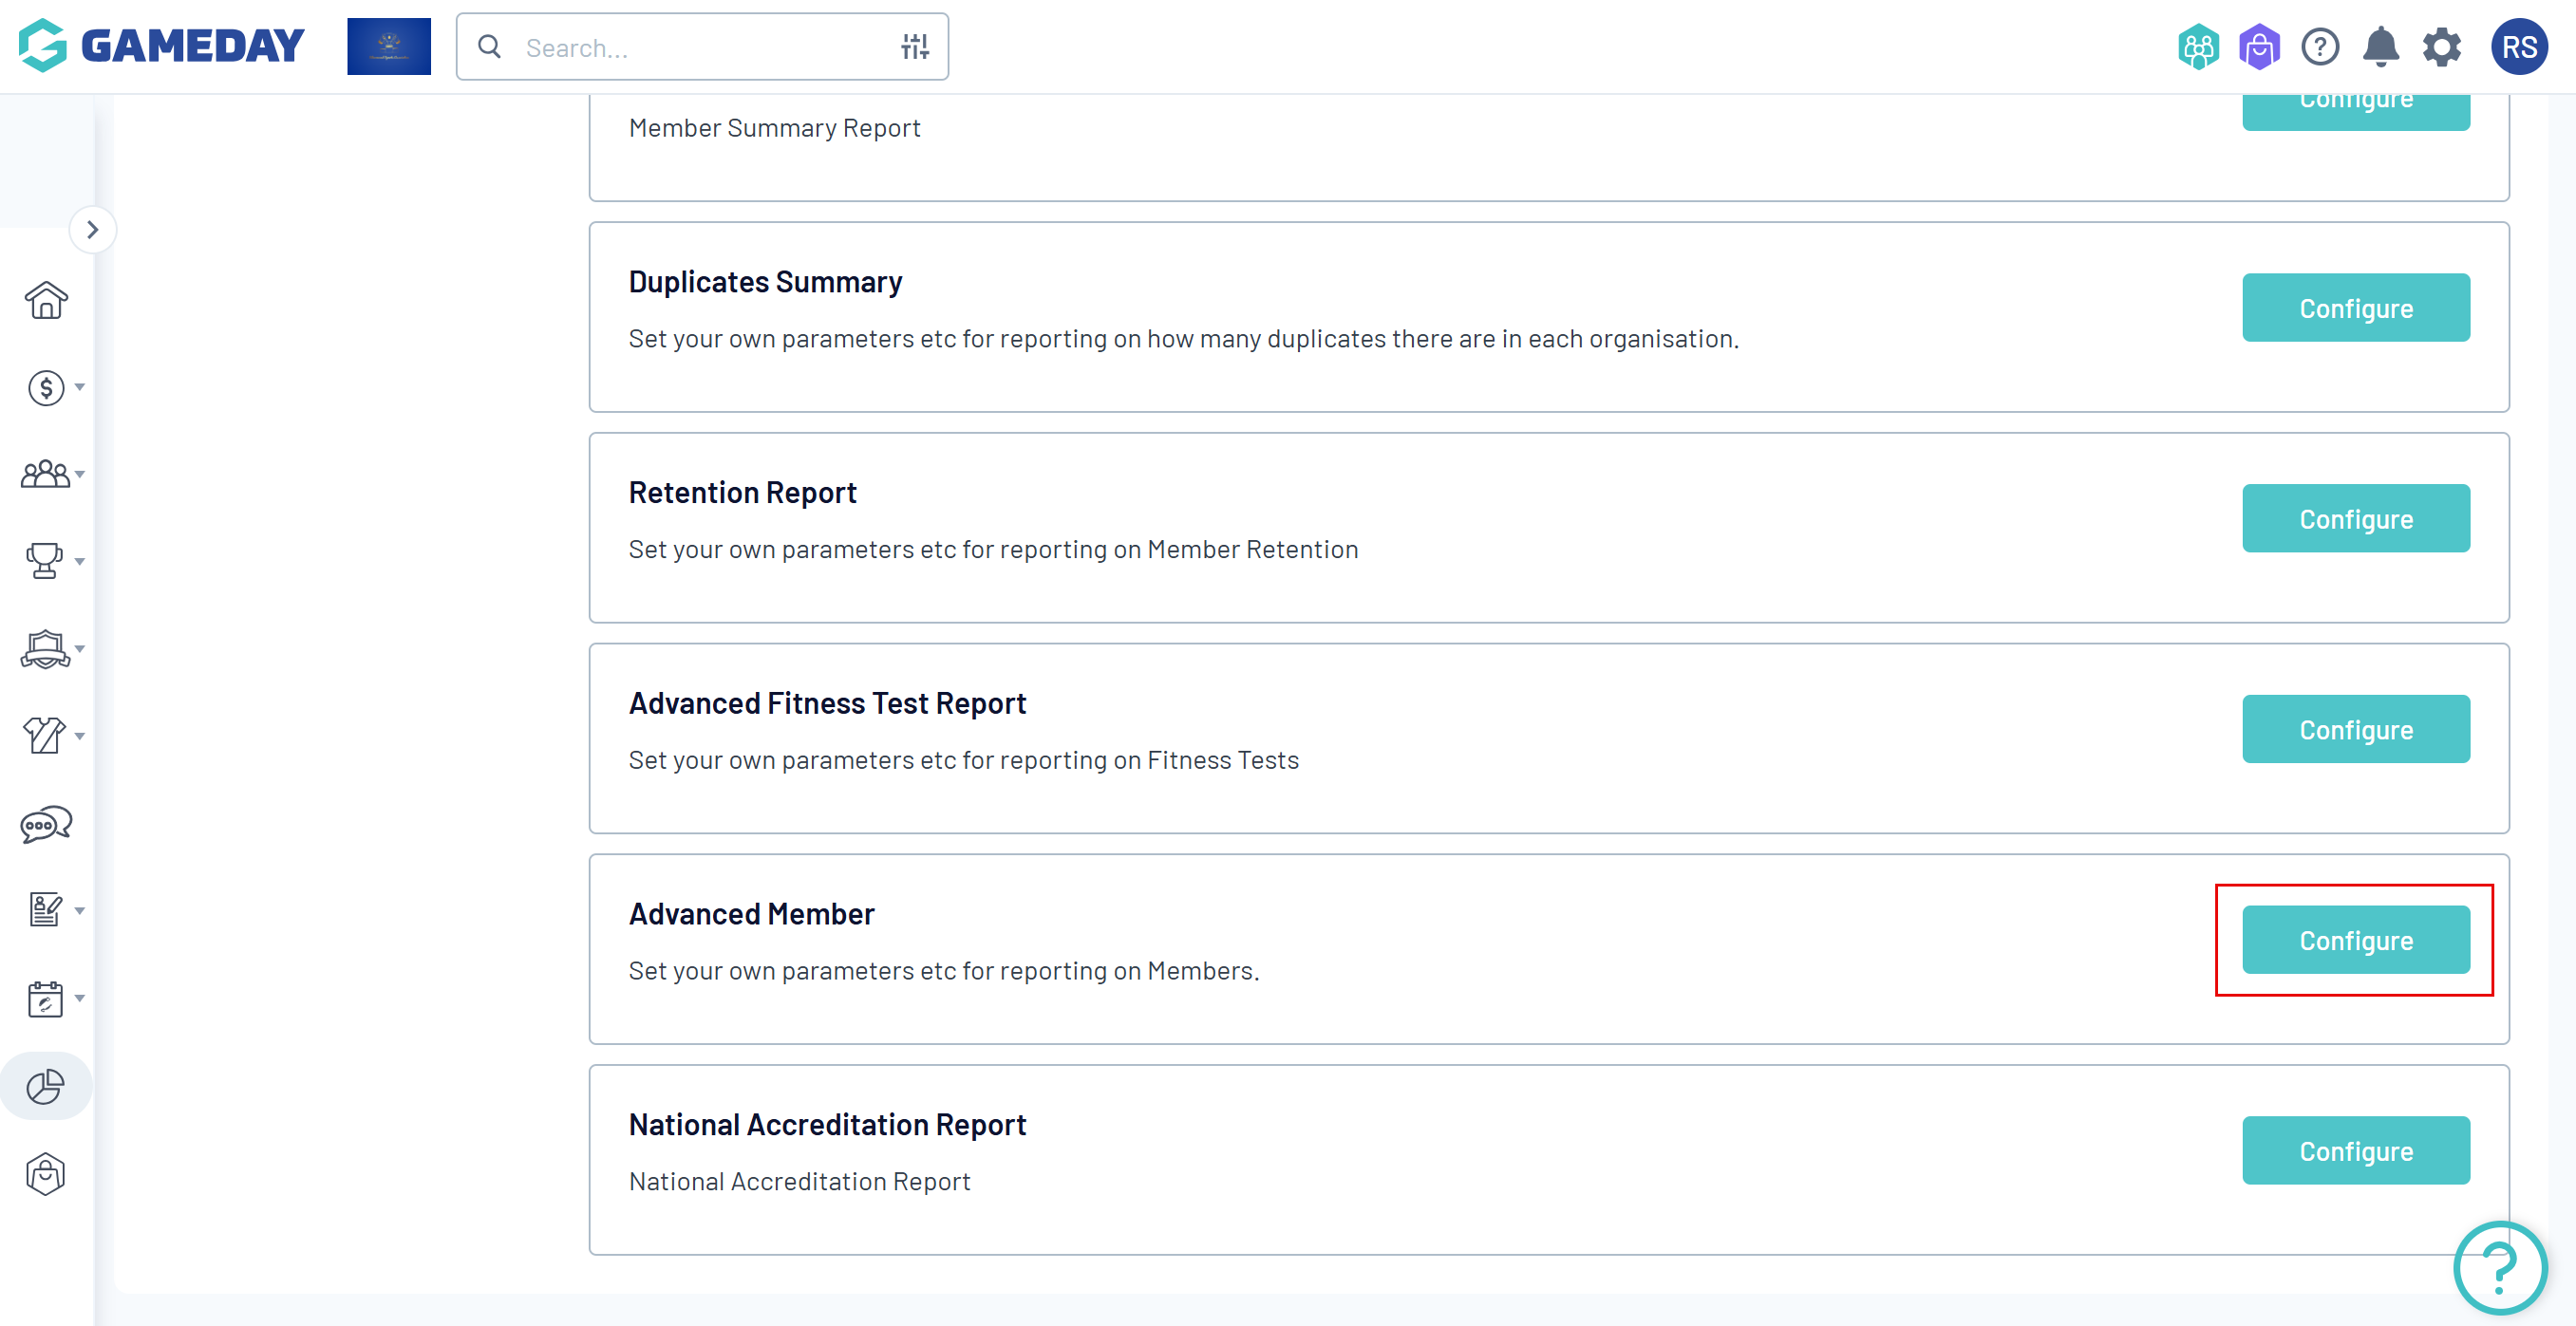Click the speech bubbles Communications icon
The height and width of the screenshot is (1326, 2576).
coord(46,825)
